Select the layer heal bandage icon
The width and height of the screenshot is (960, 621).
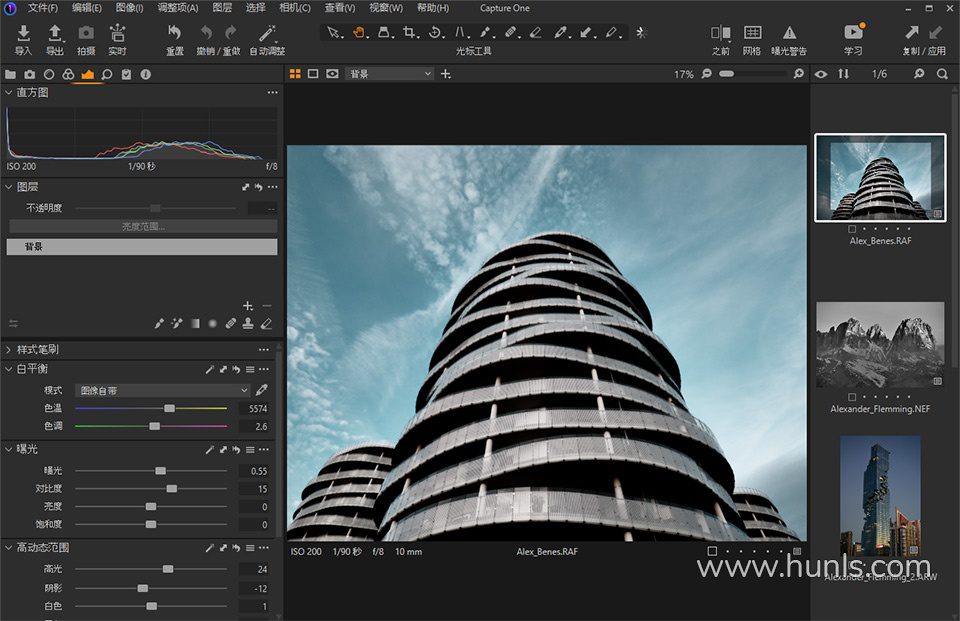pyautogui.click(x=230, y=323)
